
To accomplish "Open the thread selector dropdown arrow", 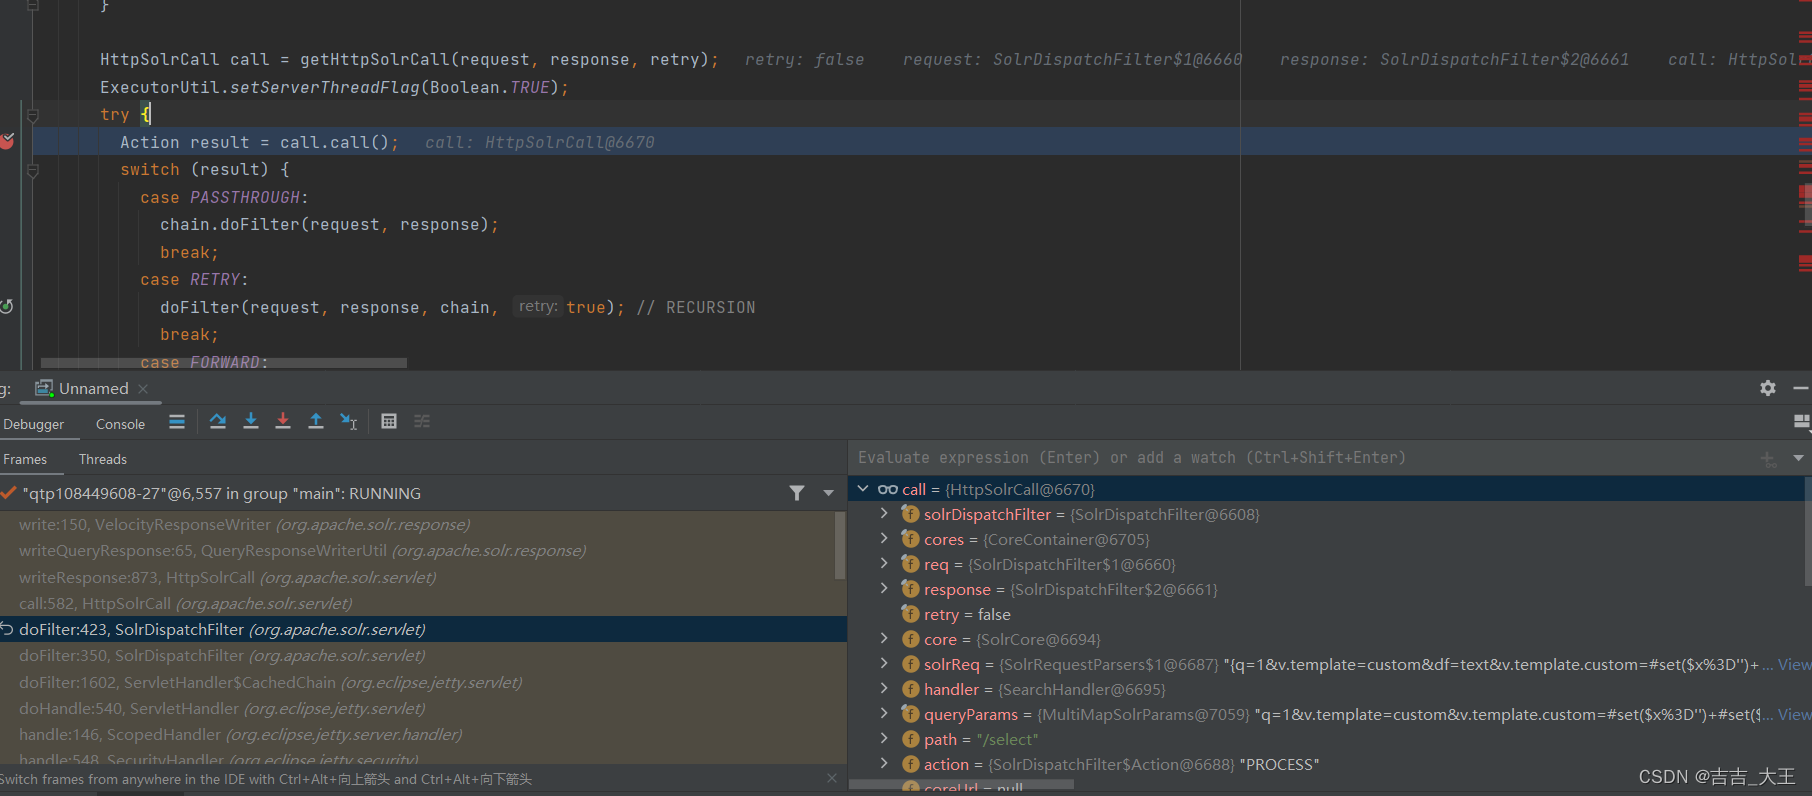I will click(x=828, y=493).
